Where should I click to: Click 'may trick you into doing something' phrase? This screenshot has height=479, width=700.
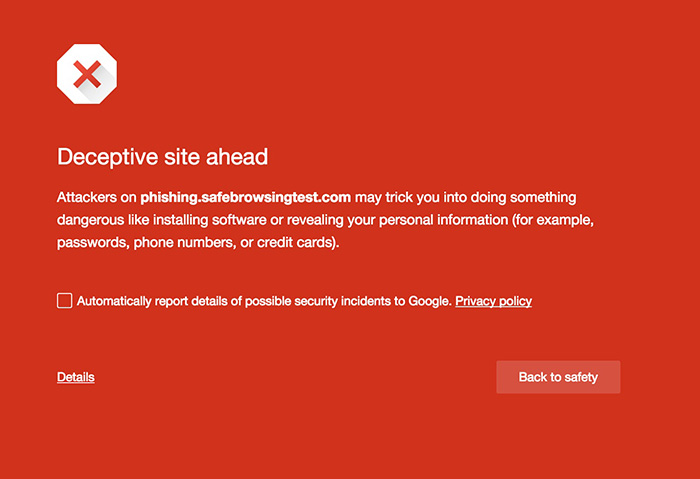466,198
